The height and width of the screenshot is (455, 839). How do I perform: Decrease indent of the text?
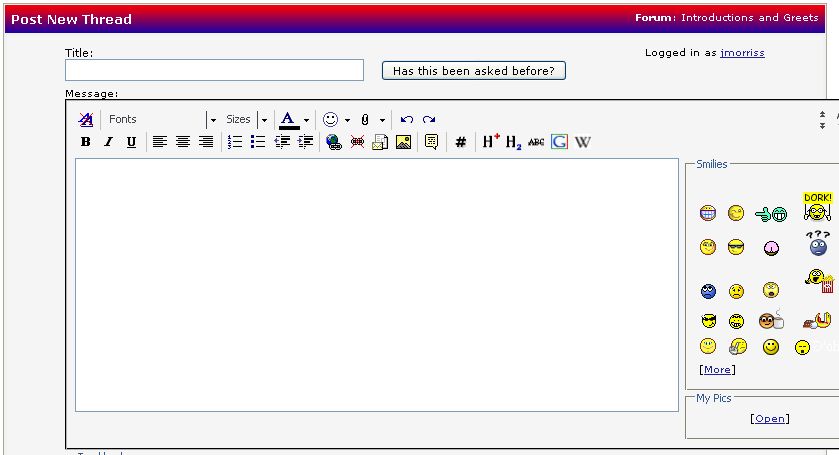pyautogui.click(x=281, y=142)
